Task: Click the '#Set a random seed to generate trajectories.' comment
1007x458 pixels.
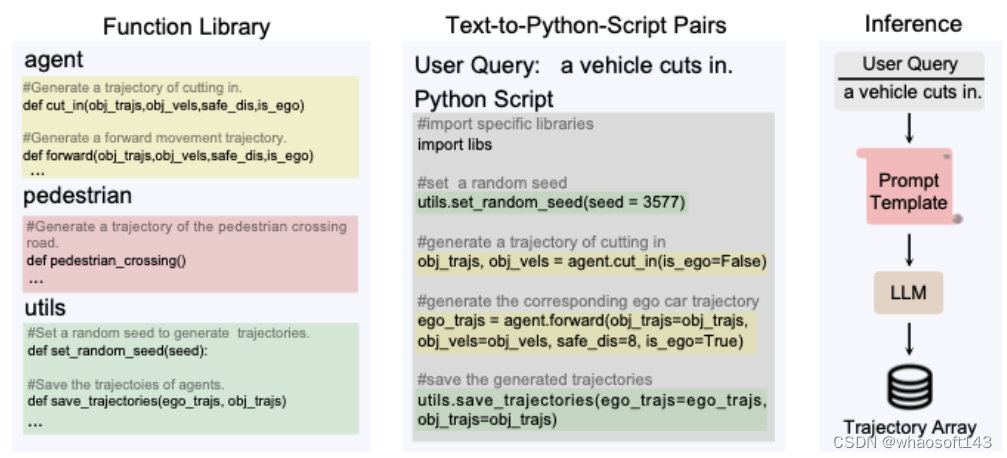Action: pyautogui.click(x=169, y=333)
